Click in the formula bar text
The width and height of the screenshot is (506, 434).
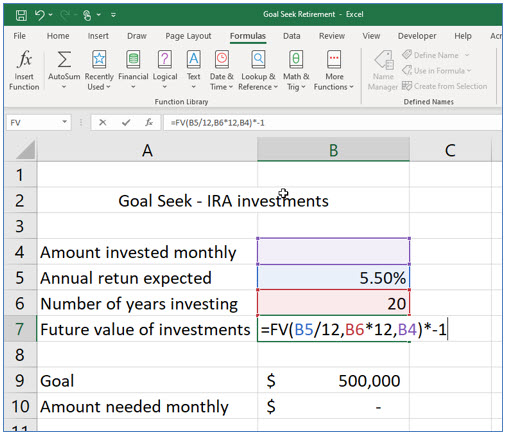217,123
